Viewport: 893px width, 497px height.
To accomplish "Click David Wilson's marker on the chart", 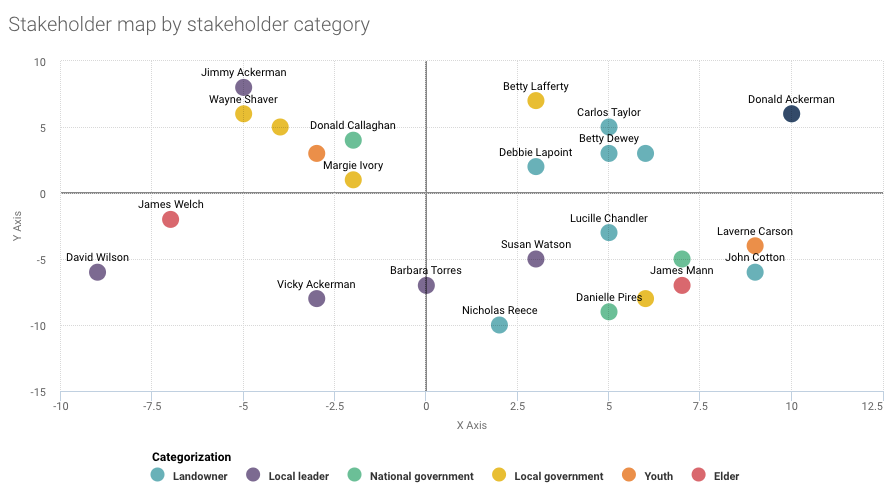I will click(x=97, y=272).
